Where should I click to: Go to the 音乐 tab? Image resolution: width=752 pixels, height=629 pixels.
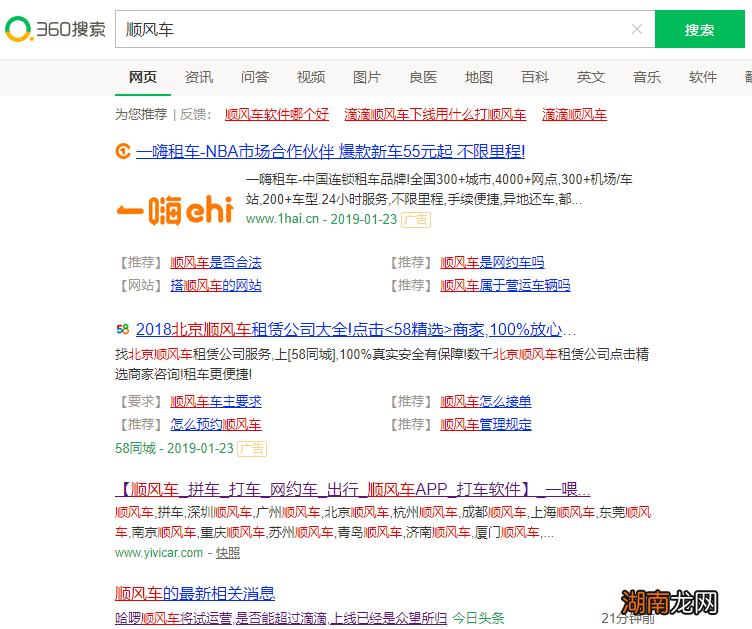pos(647,77)
